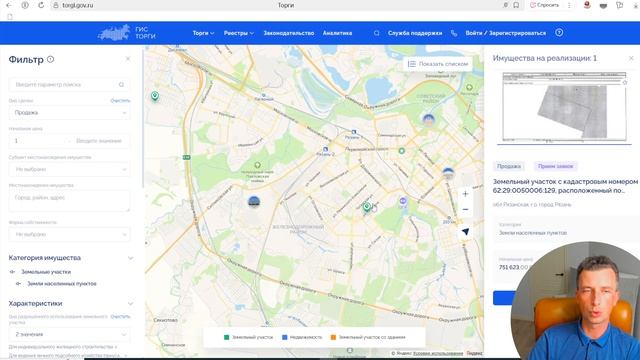Click Войти / Зарегистрироваться
The width and height of the screenshot is (640, 360).
505,33
